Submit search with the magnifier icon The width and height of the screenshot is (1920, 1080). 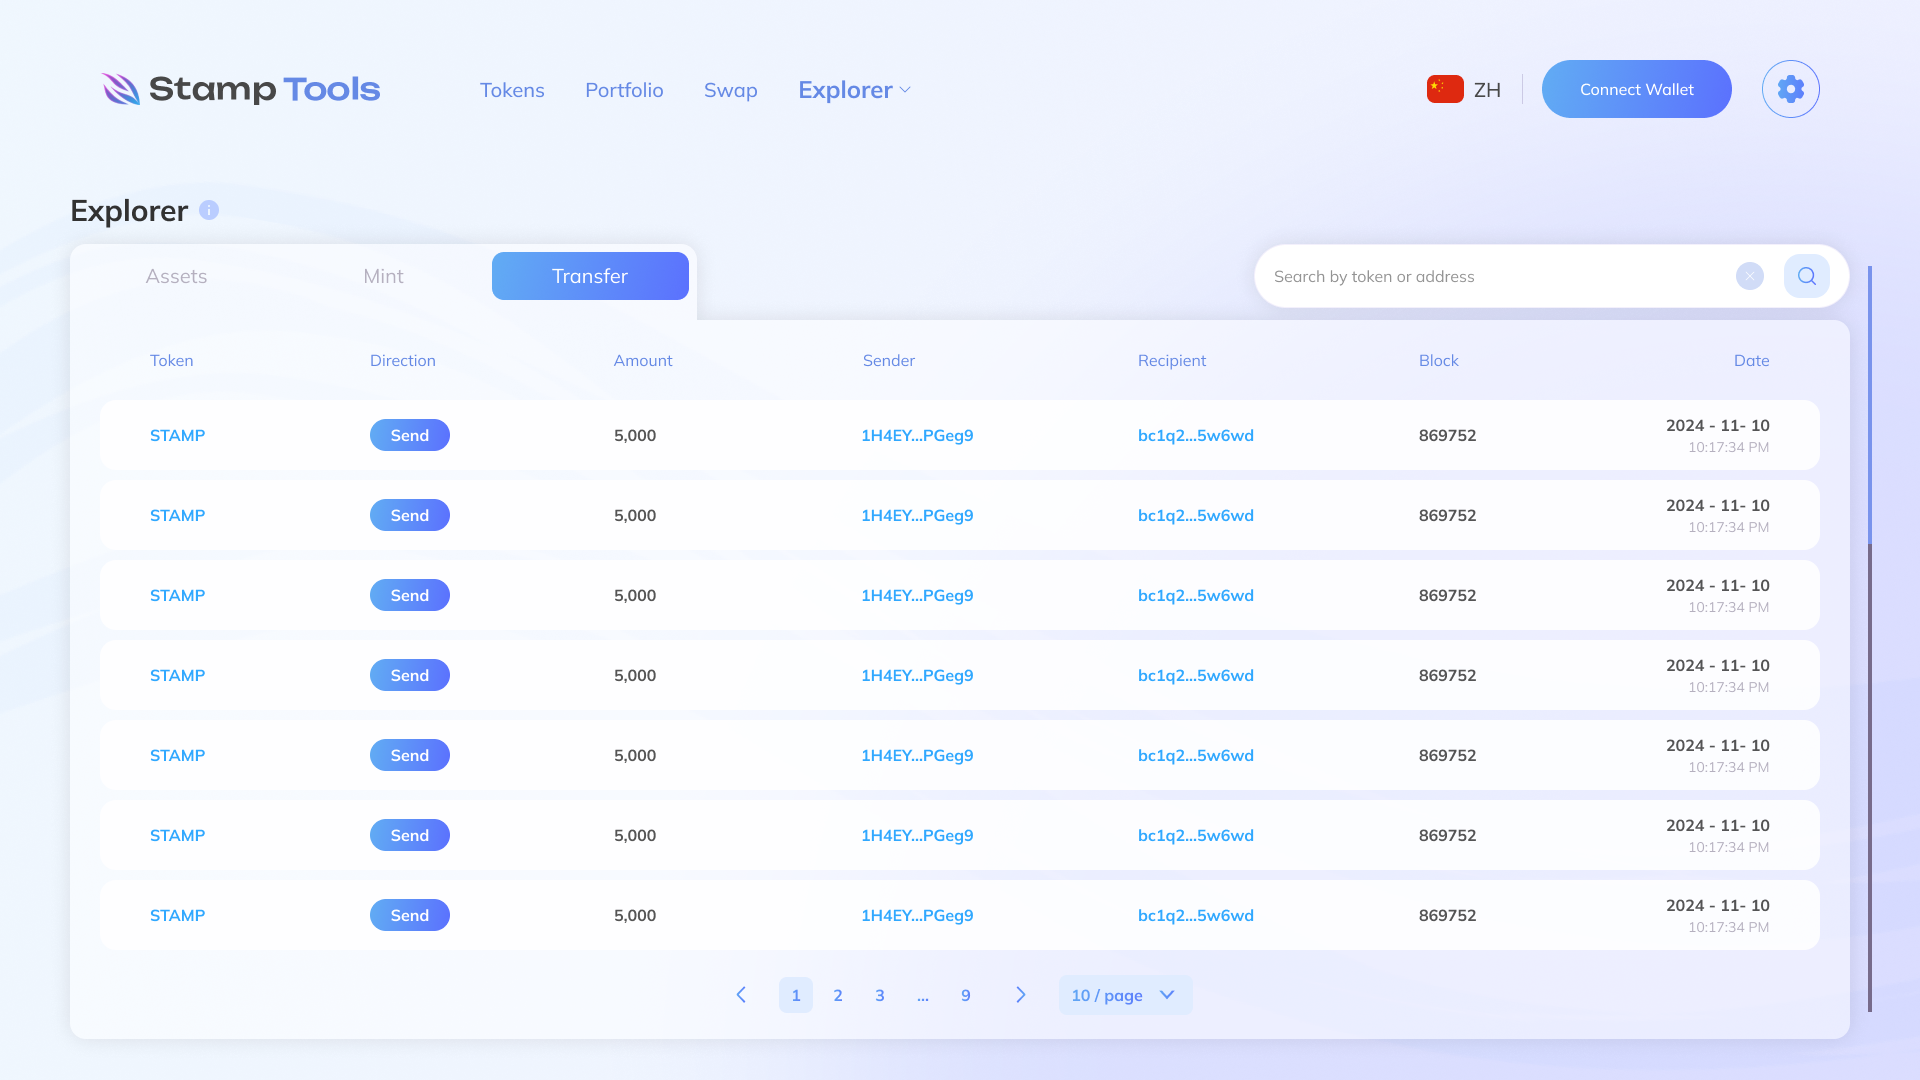click(1807, 276)
